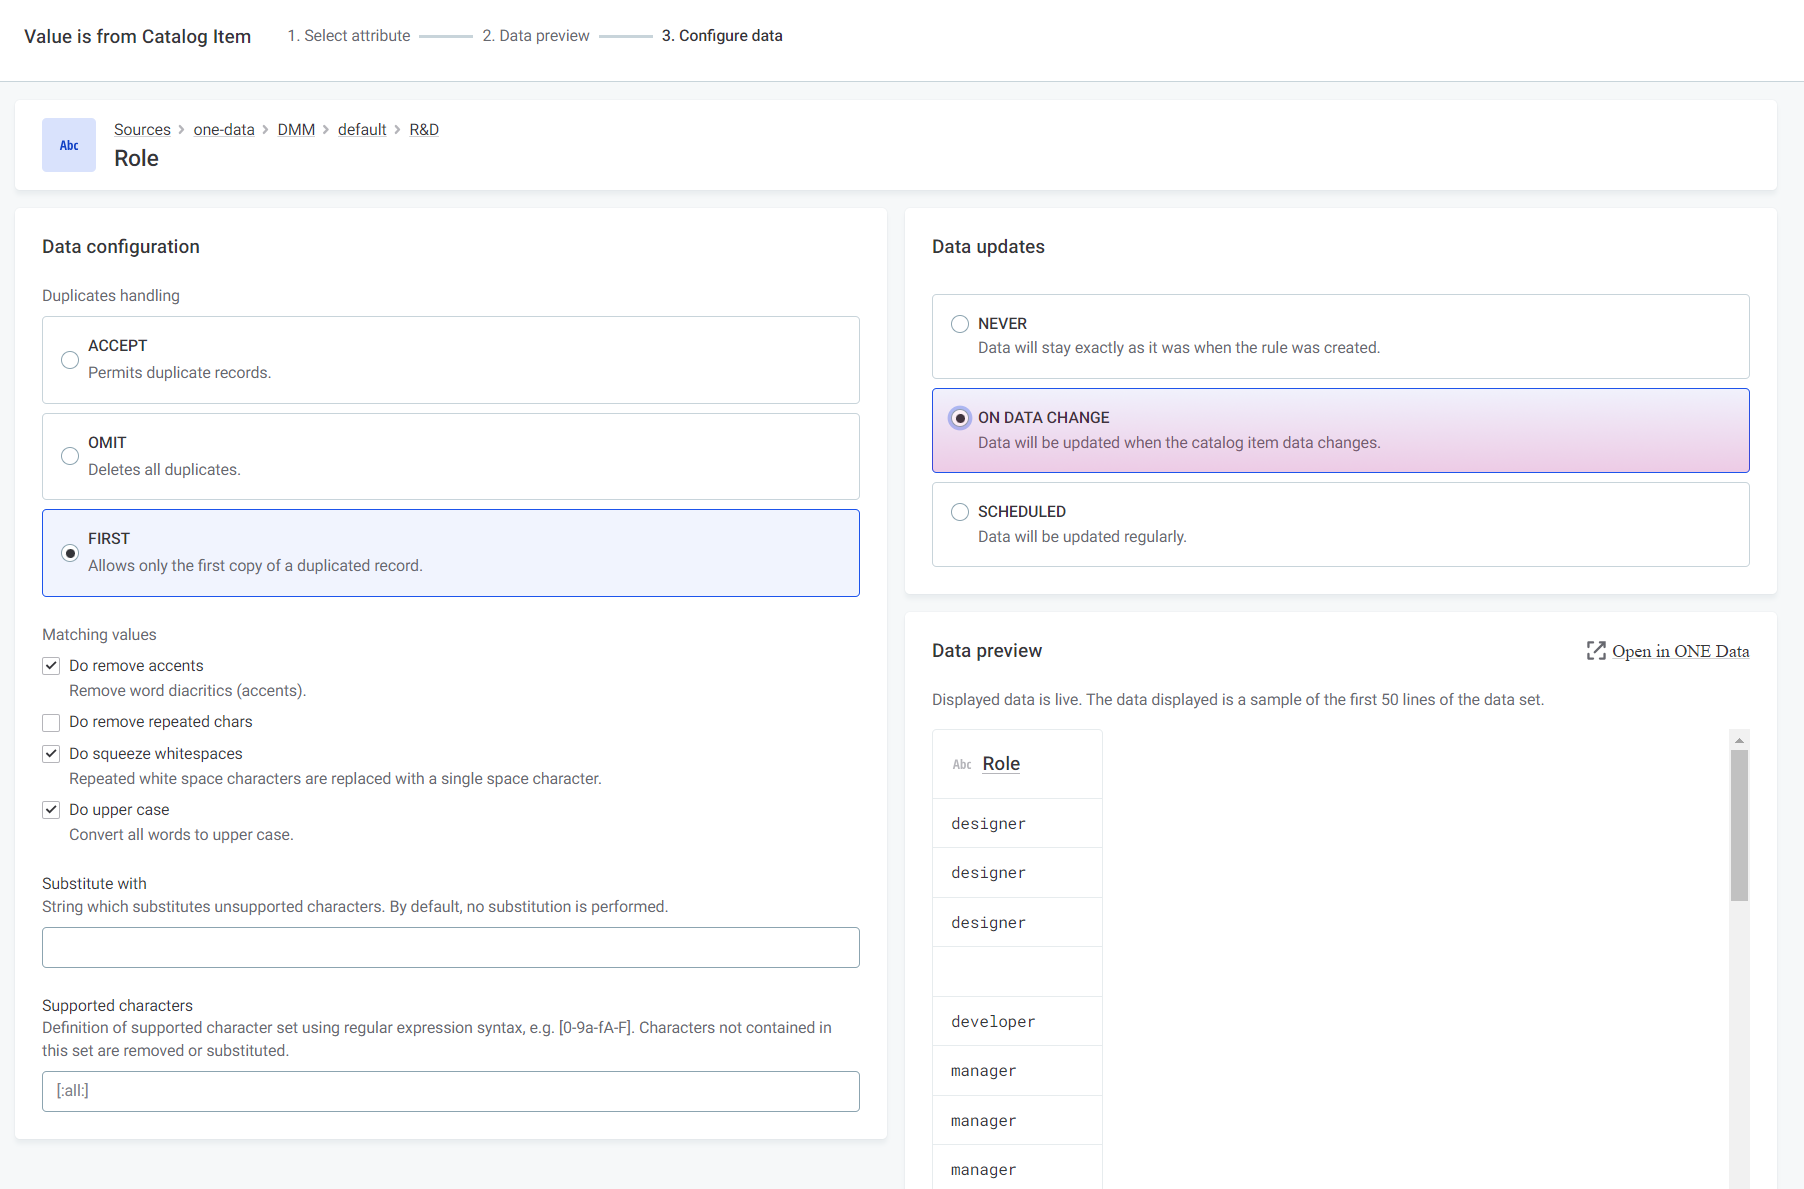The width and height of the screenshot is (1804, 1189).
Task: Open Sources in the breadcrumb
Action: [x=142, y=130]
